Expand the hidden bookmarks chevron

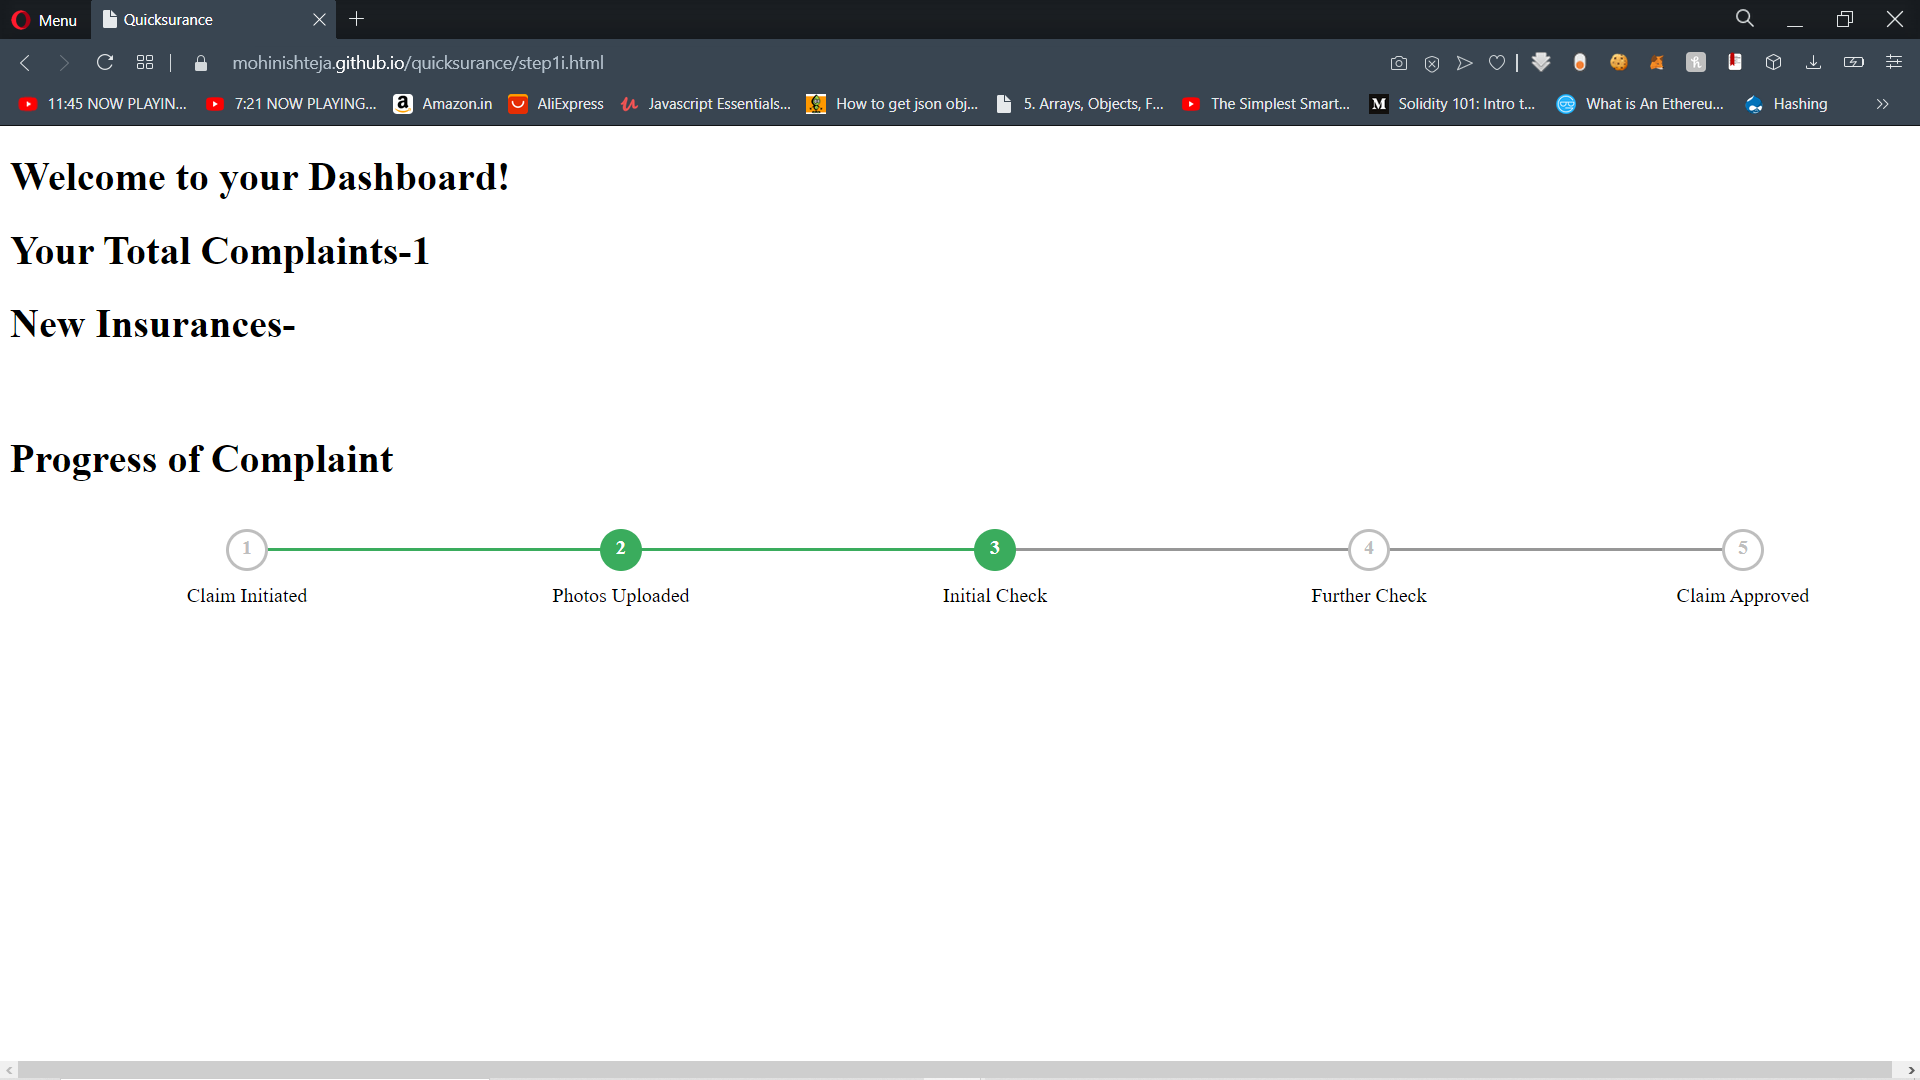[x=1882, y=104]
